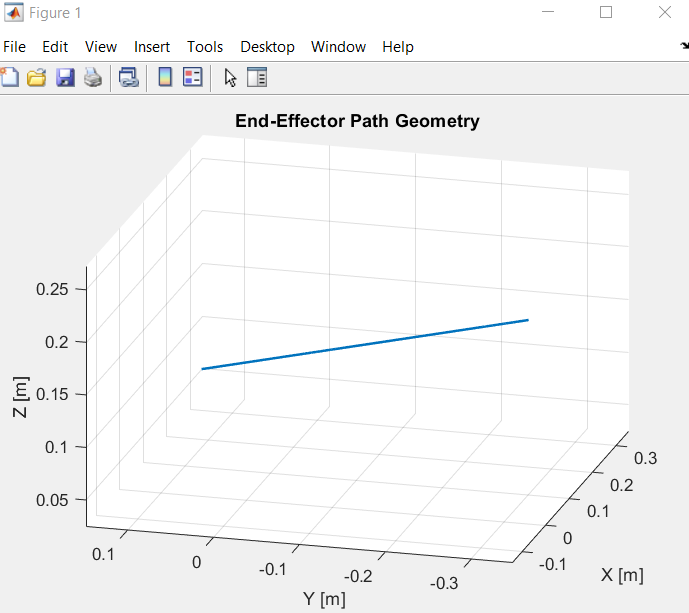
Task: Click the Y-axis tick label -0.3
Action: (444, 583)
